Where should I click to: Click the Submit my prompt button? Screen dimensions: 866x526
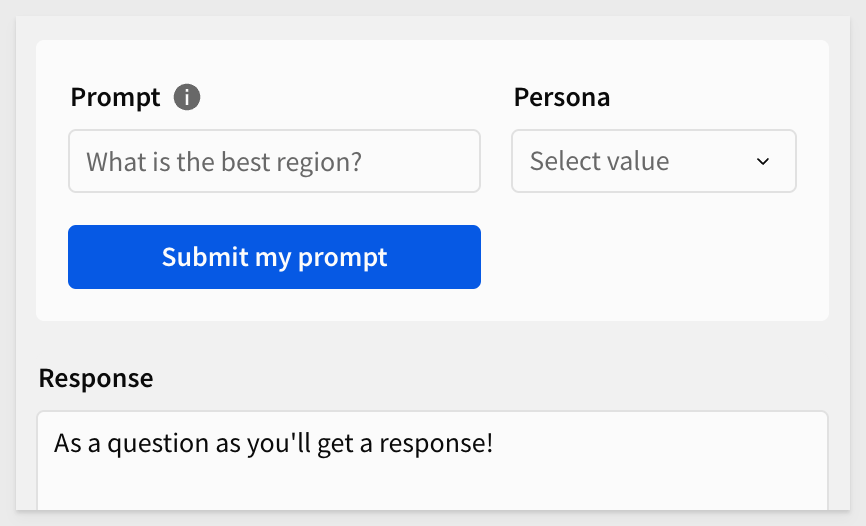click(274, 257)
